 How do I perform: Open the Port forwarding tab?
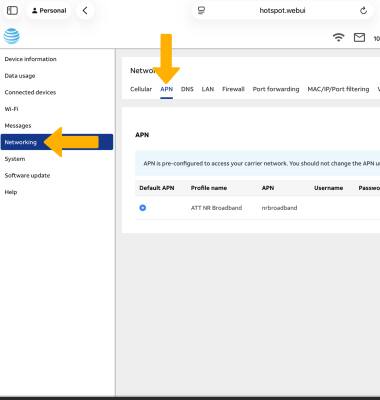pyautogui.click(x=276, y=89)
